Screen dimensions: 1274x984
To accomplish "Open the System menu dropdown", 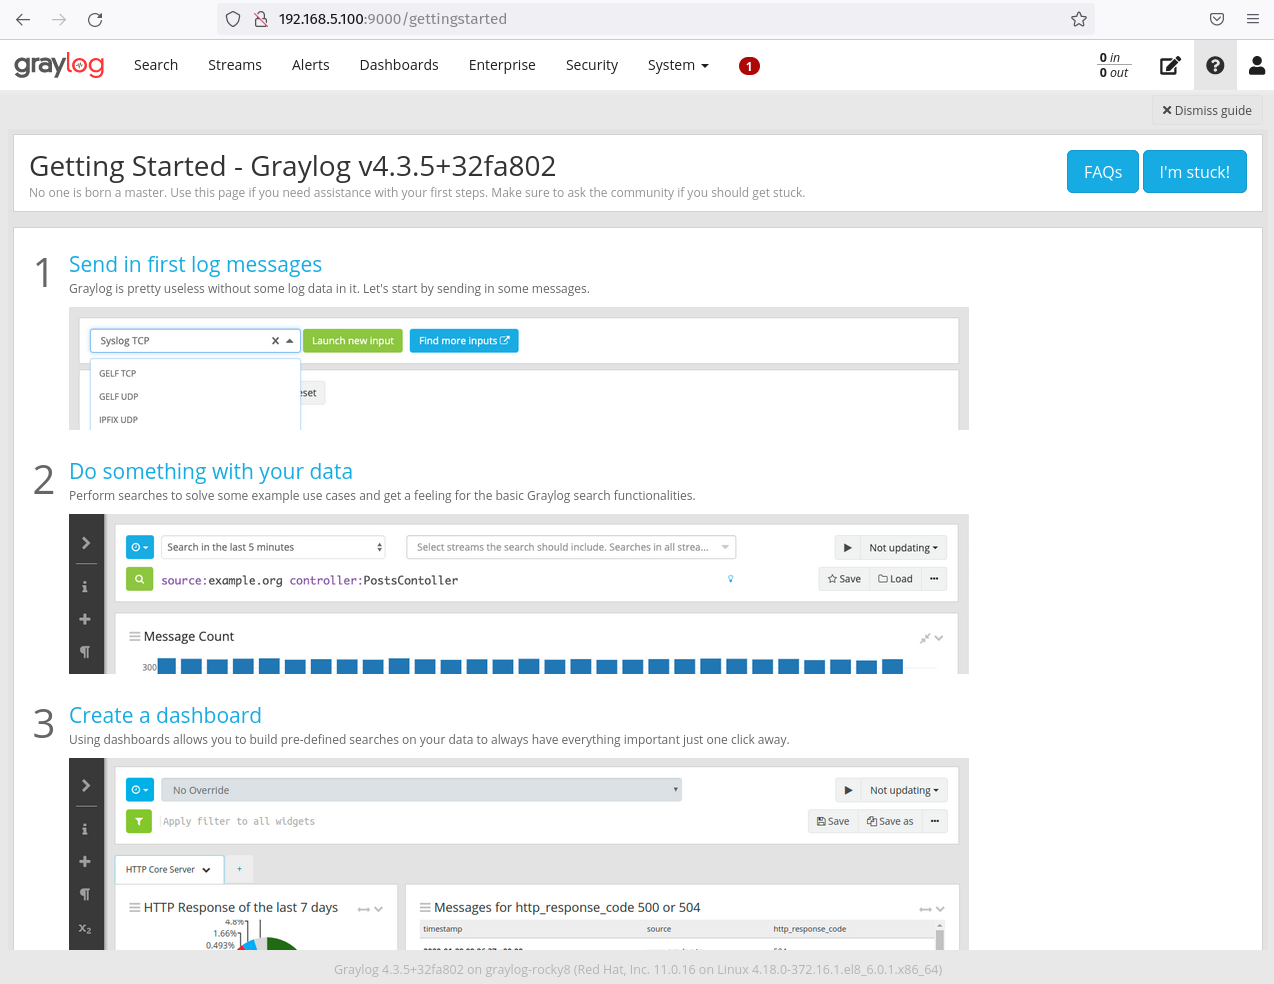I will (678, 65).
